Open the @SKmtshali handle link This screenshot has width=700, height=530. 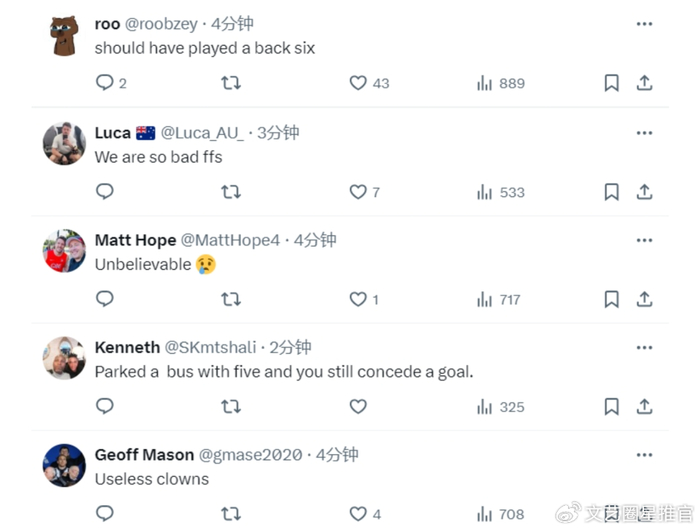coord(213,347)
